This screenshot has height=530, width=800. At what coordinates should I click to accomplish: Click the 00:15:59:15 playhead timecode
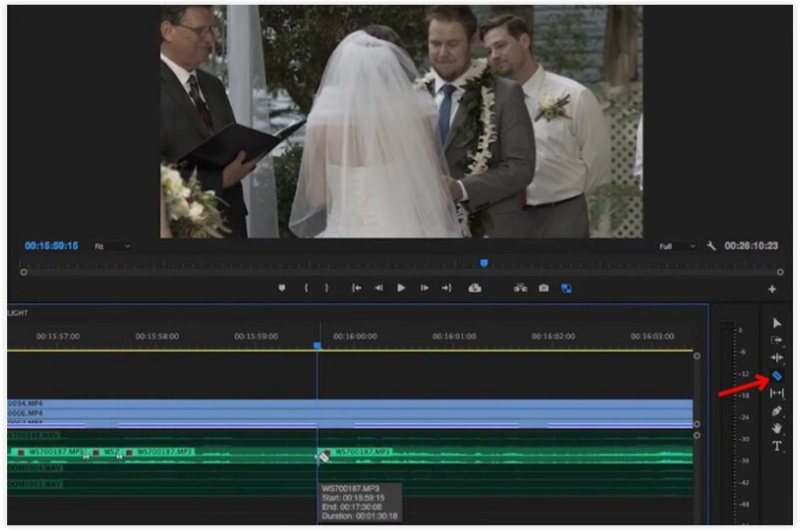coord(52,246)
